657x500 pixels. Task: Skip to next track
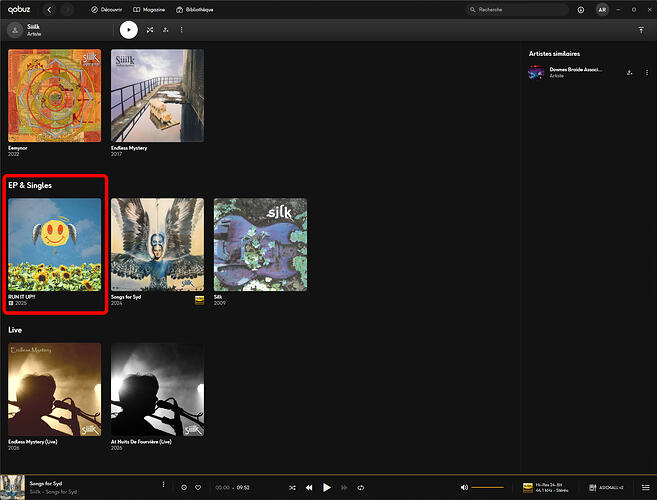click(x=344, y=487)
